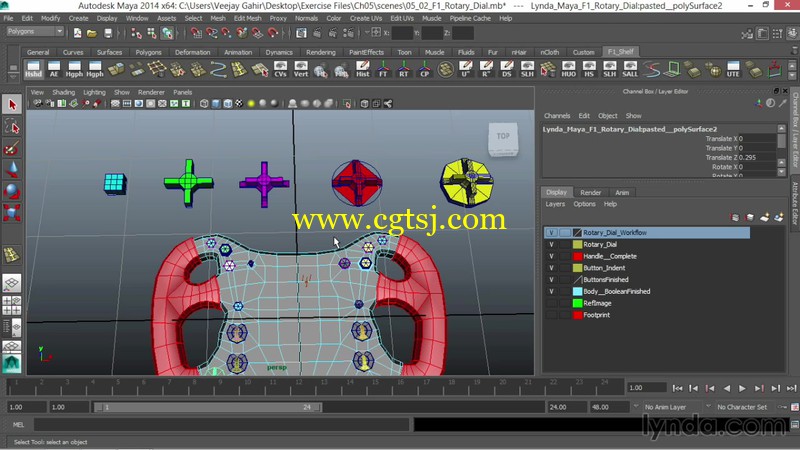800x450 pixels.
Task: Toggle visibility of Rotary_Dial_Workflow layer
Action: click(551, 233)
